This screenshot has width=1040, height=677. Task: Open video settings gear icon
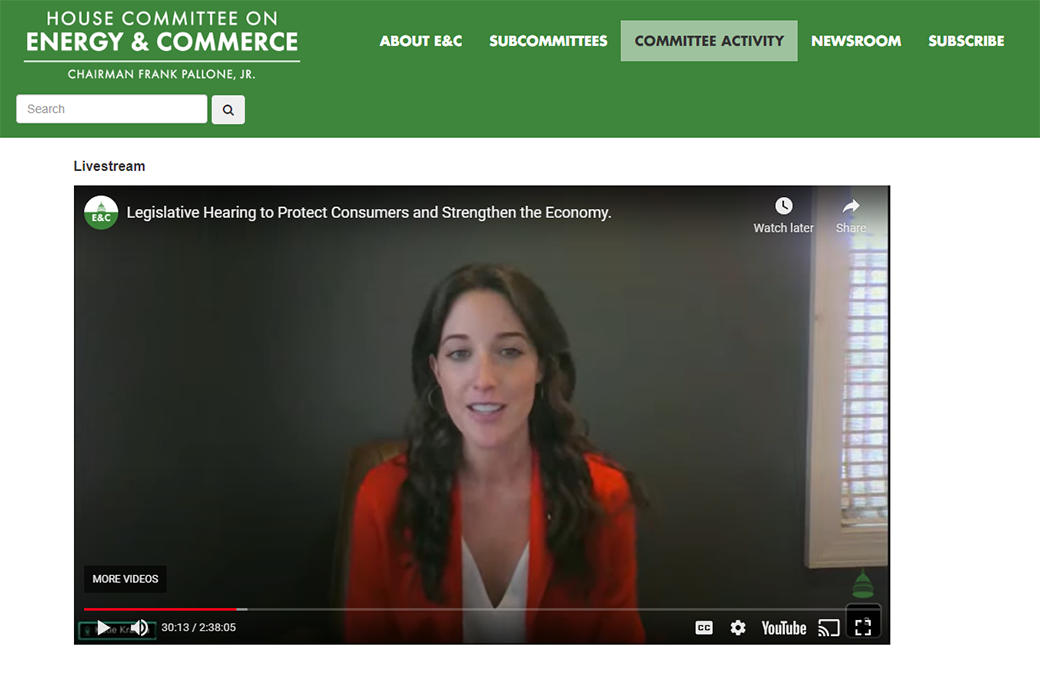(x=738, y=627)
